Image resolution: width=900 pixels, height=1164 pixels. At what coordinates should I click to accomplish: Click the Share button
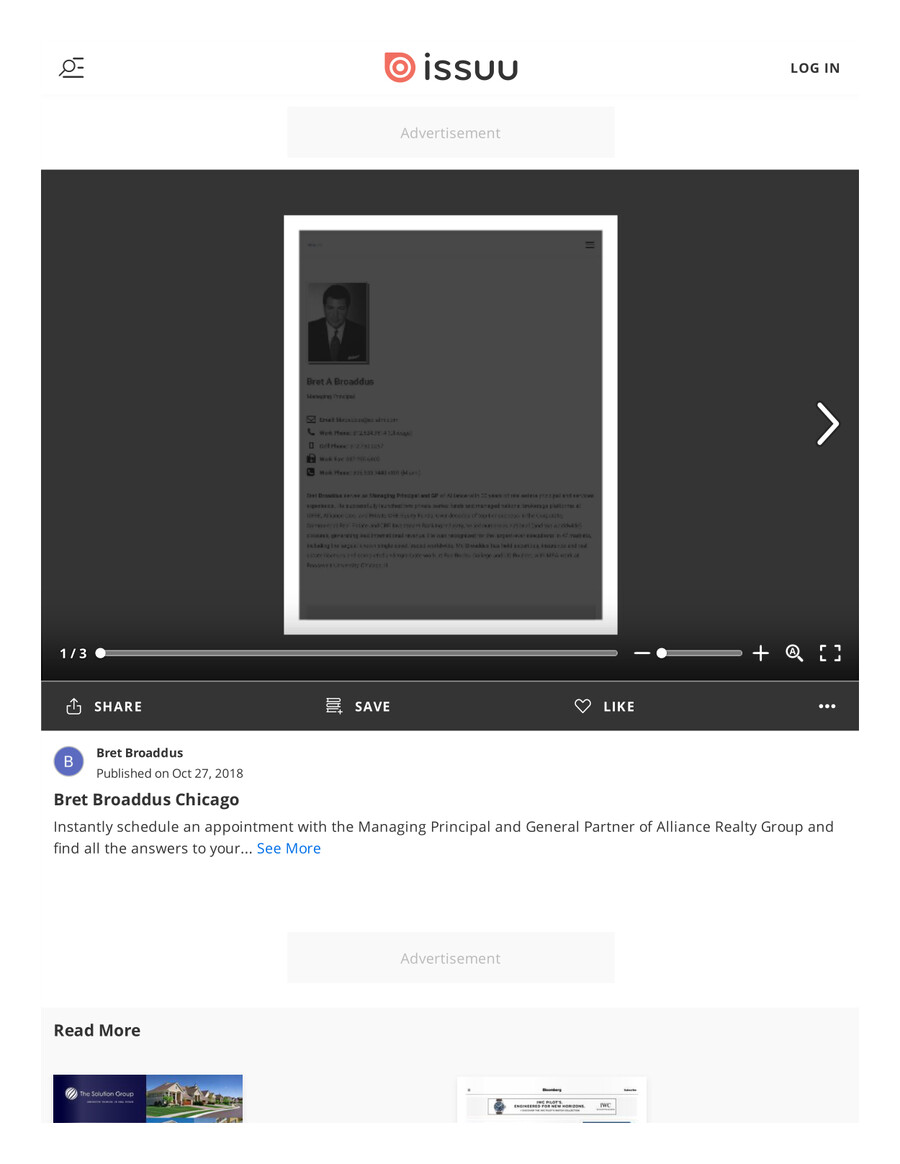tap(104, 706)
